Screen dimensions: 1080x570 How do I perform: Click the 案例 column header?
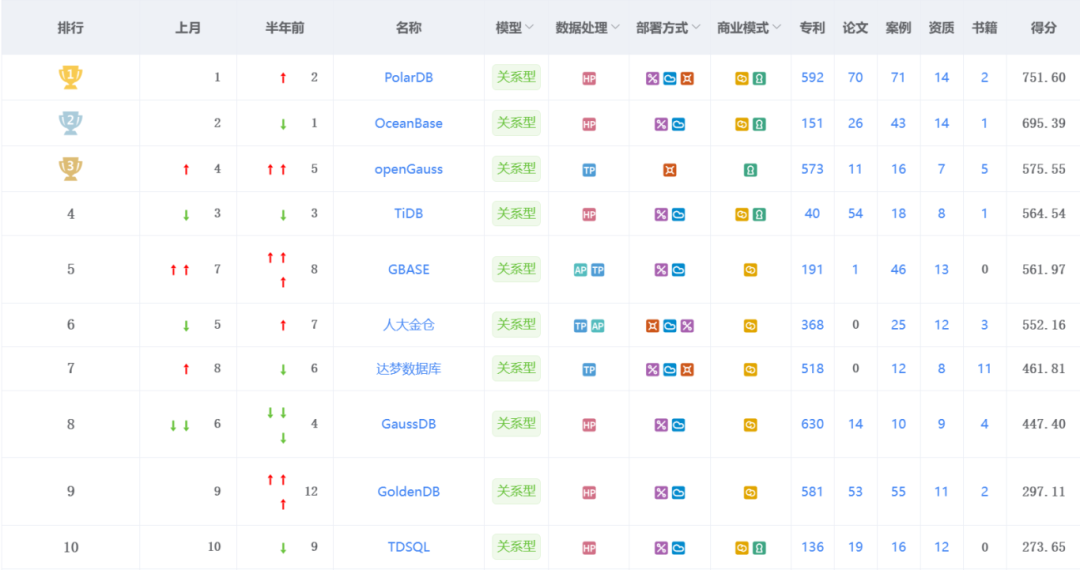coord(898,28)
